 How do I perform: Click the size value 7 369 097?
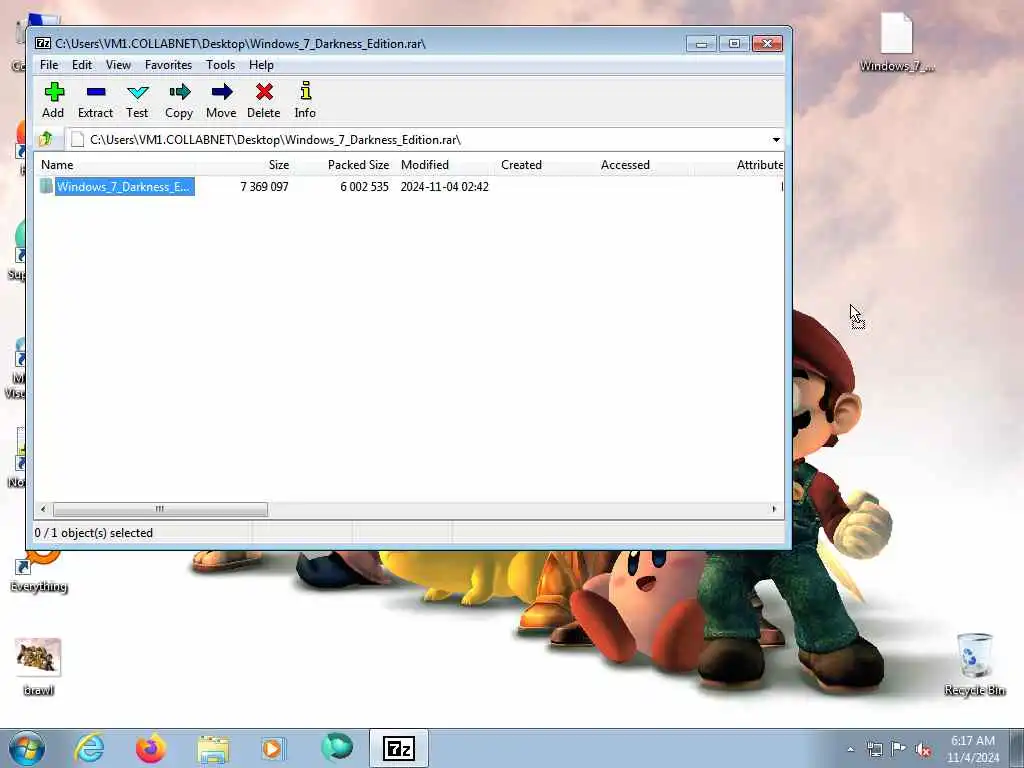tap(264, 187)
